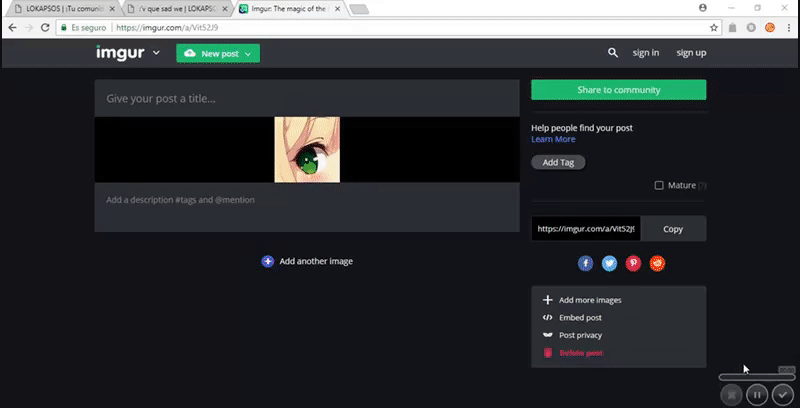Screen dimensions: 800x408
Task: Open the dropdown arrow beside imgur logo
Action: pyautogui.click(x=157, y=53)
